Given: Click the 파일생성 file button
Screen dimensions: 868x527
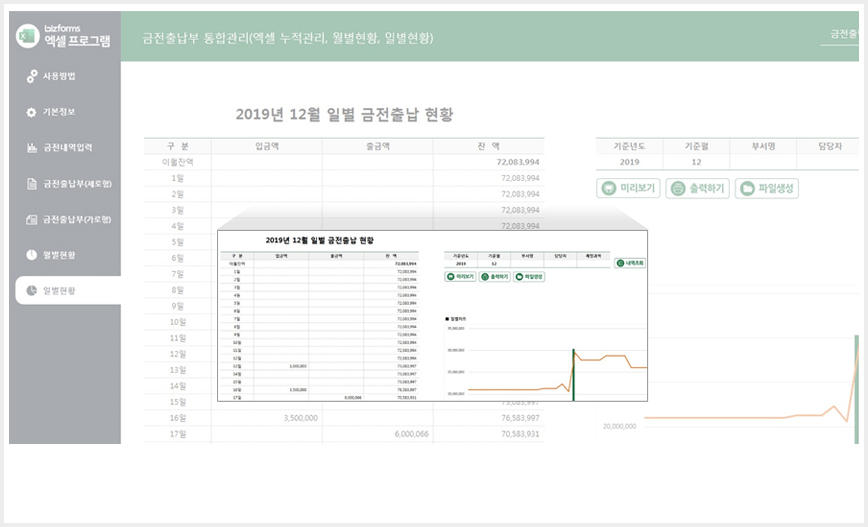Looking at the screenshot, I should tap(767, 188).
